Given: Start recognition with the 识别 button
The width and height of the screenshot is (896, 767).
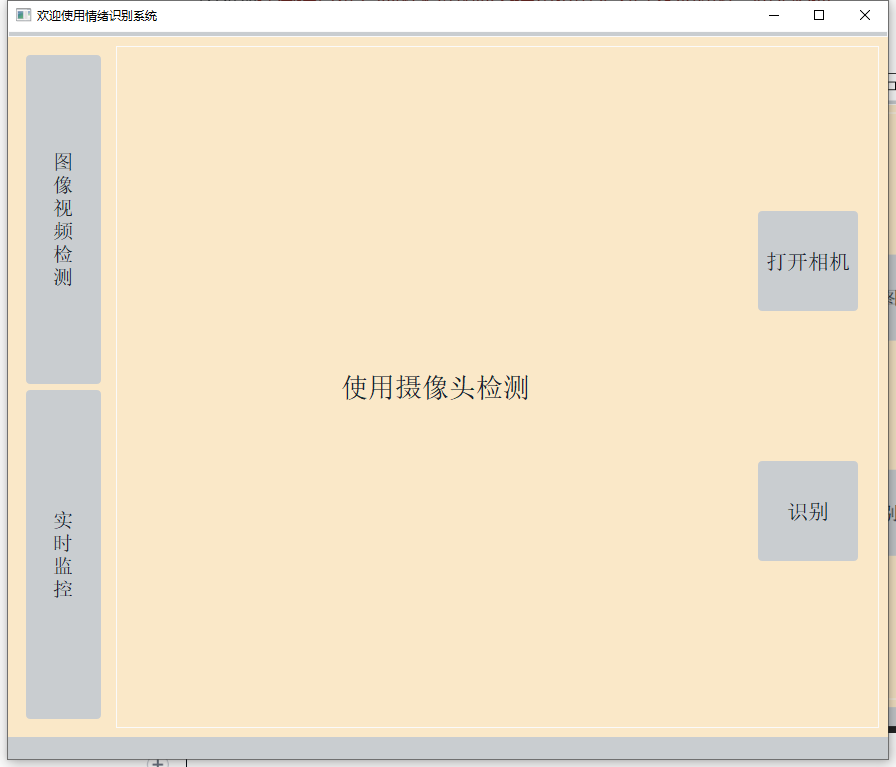Looking at the screenshot, I should click(807, 511).
